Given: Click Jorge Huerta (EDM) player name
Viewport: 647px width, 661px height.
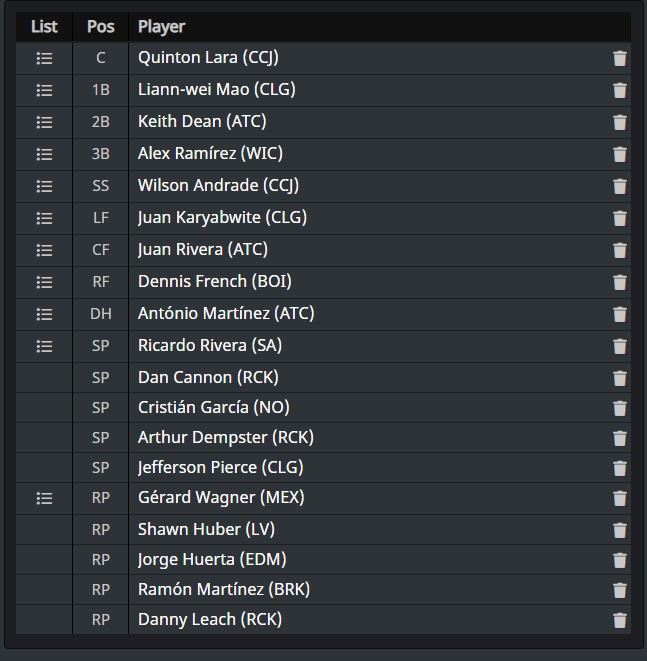Looking at the screenshot, I should point(212,559).
